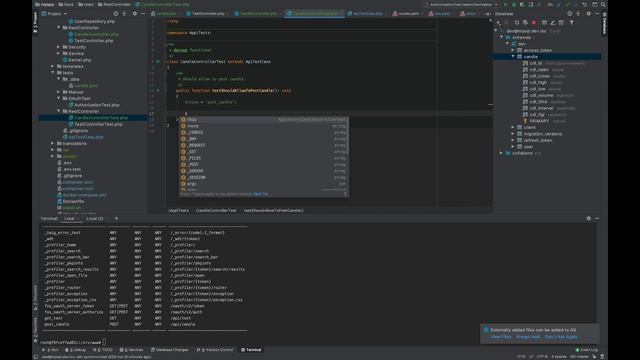Click the Edit pencil icon in Database toolbar
640x360 pixels.
click(x=553, y=22)
